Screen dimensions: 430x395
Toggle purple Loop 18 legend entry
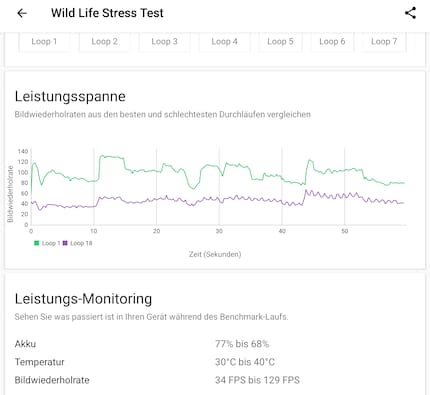[77, 243]
